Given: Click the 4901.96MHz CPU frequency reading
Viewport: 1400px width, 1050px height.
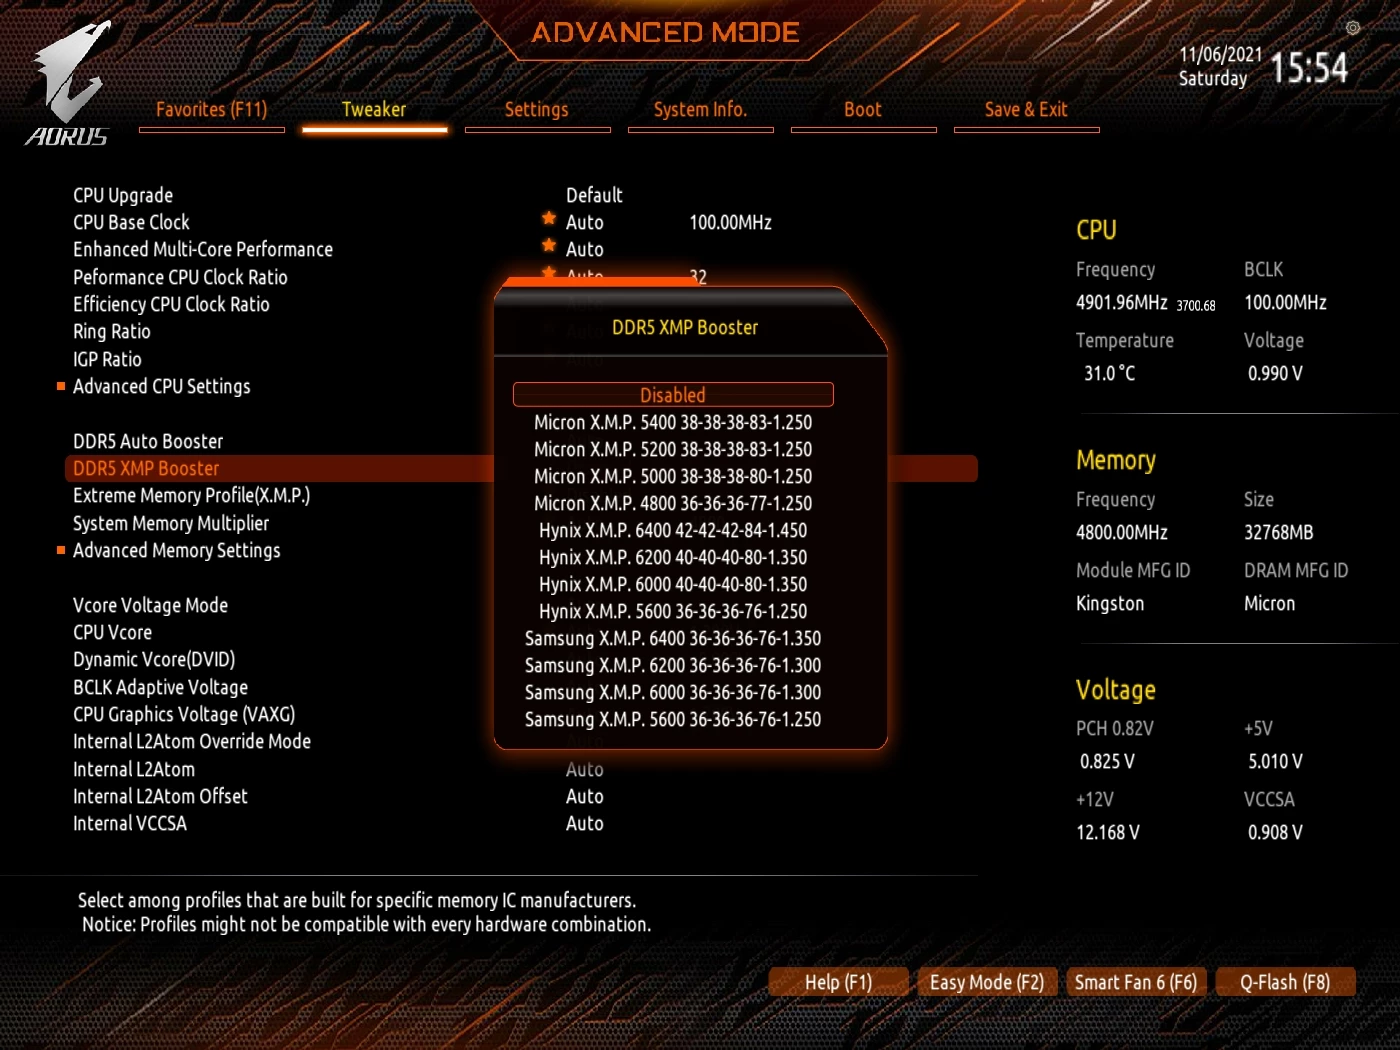Looking at the screenshot, I should click(x=1122, y=302).
